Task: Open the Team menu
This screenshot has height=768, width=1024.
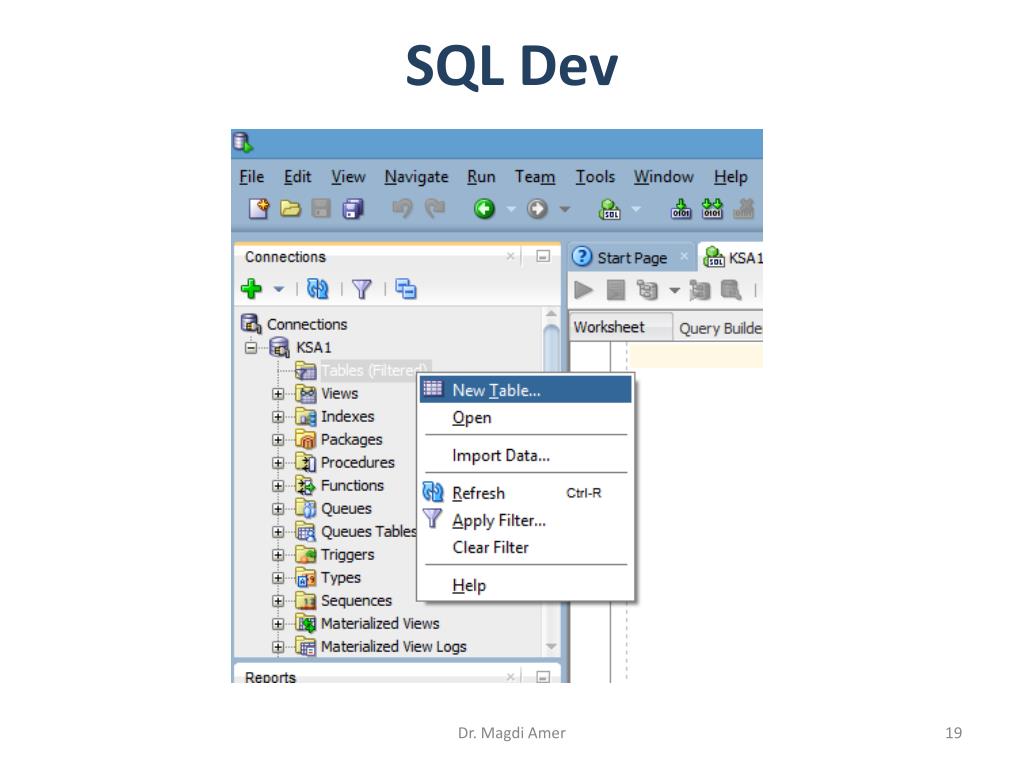Action: (x=535, y=177)
